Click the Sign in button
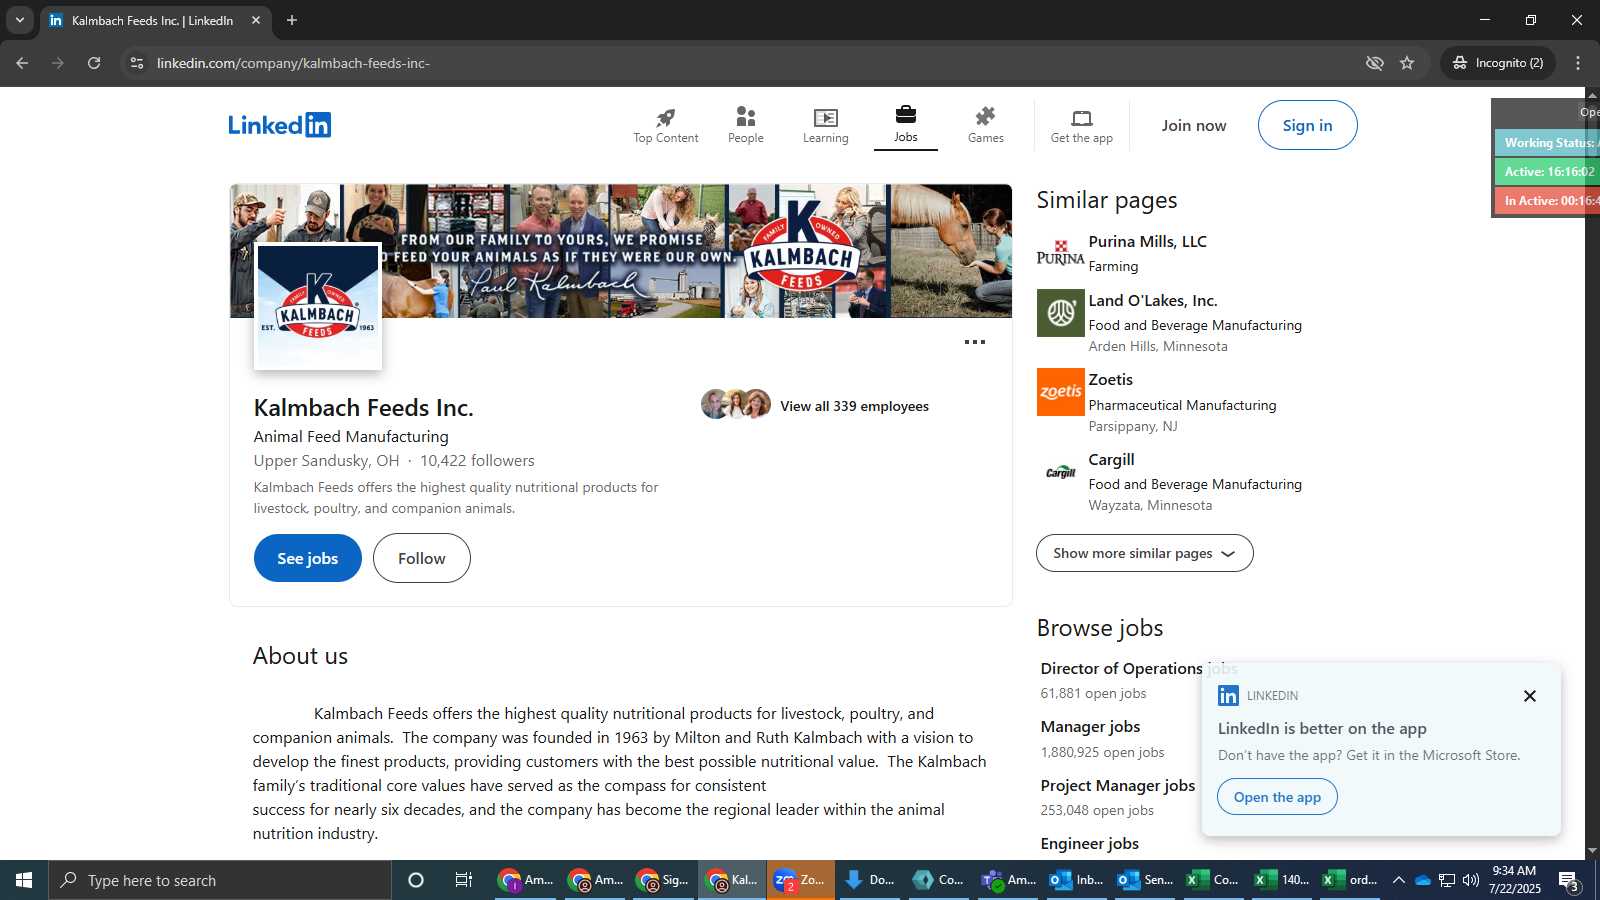Image resolution: width=1600 pixels, height=900 pixels. pos(1307,125)
